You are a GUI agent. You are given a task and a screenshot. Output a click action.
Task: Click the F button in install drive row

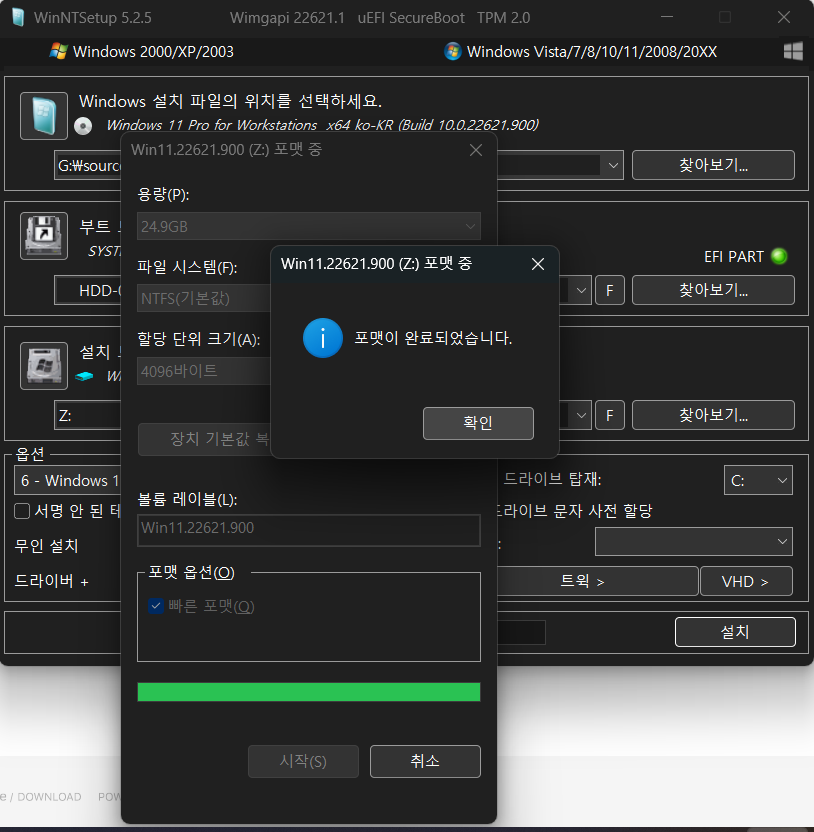tap(610, 415)
